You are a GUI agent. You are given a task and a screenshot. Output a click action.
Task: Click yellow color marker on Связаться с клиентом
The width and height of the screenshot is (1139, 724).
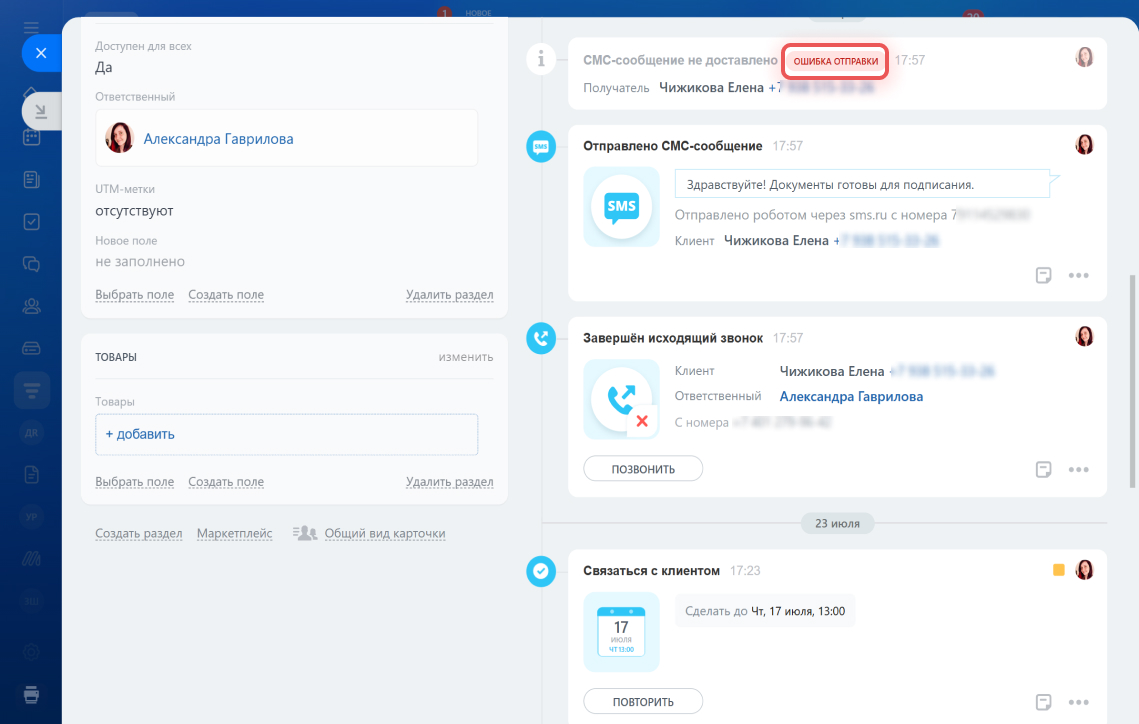(1058, 570)
